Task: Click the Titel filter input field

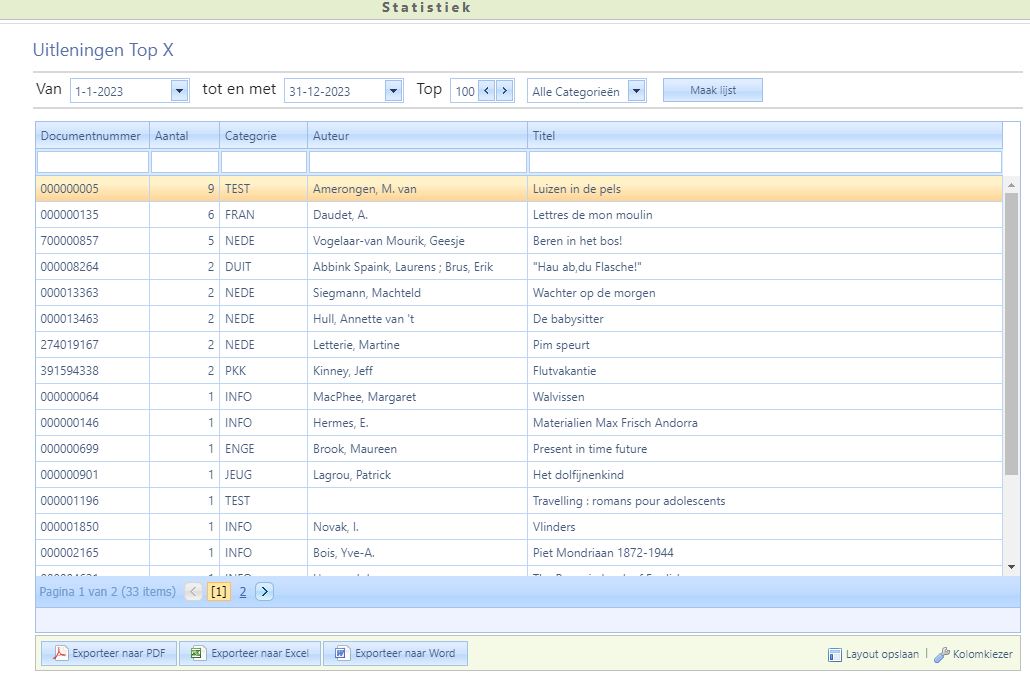Action: [x=764, y=162]
